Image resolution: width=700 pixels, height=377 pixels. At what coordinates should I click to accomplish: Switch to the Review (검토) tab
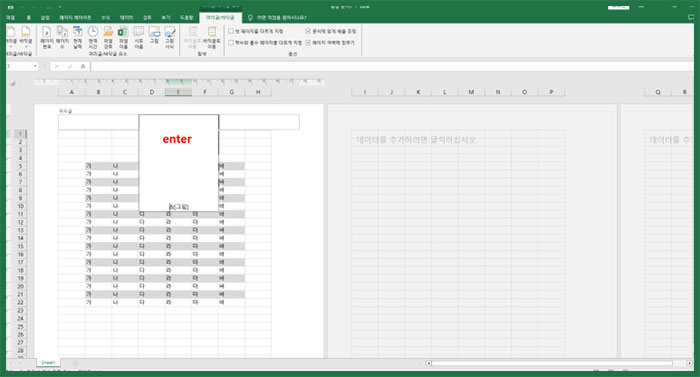click(147, 17)
